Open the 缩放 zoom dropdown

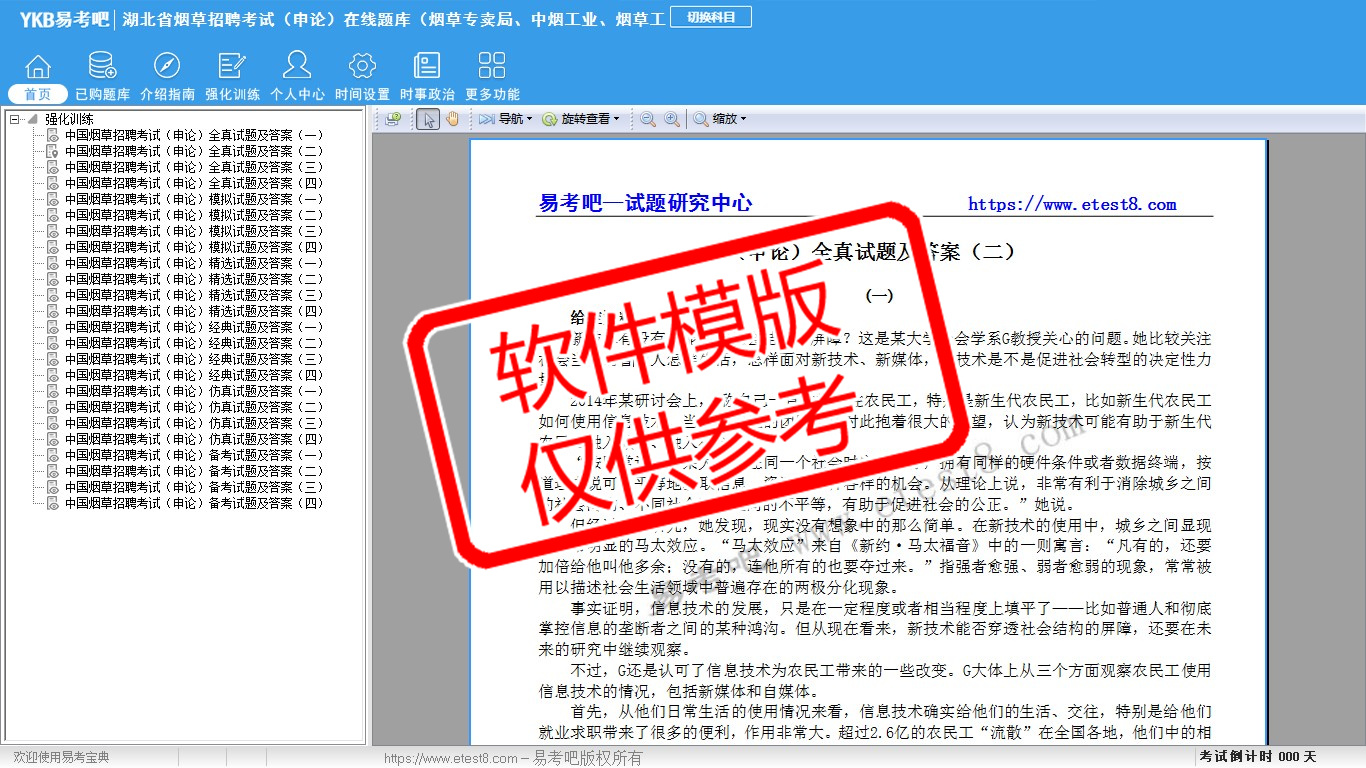click(x=721, y=119)
